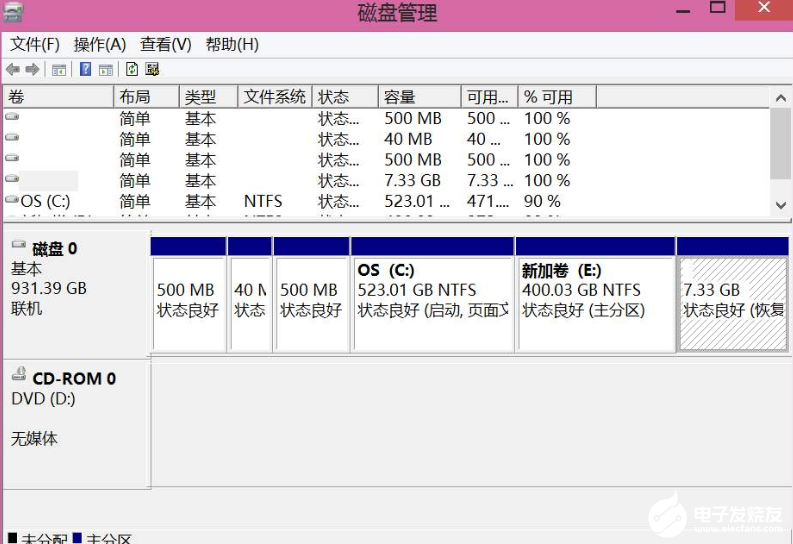Click the disk icon next to 磁盘 0

tap(19, 244)
